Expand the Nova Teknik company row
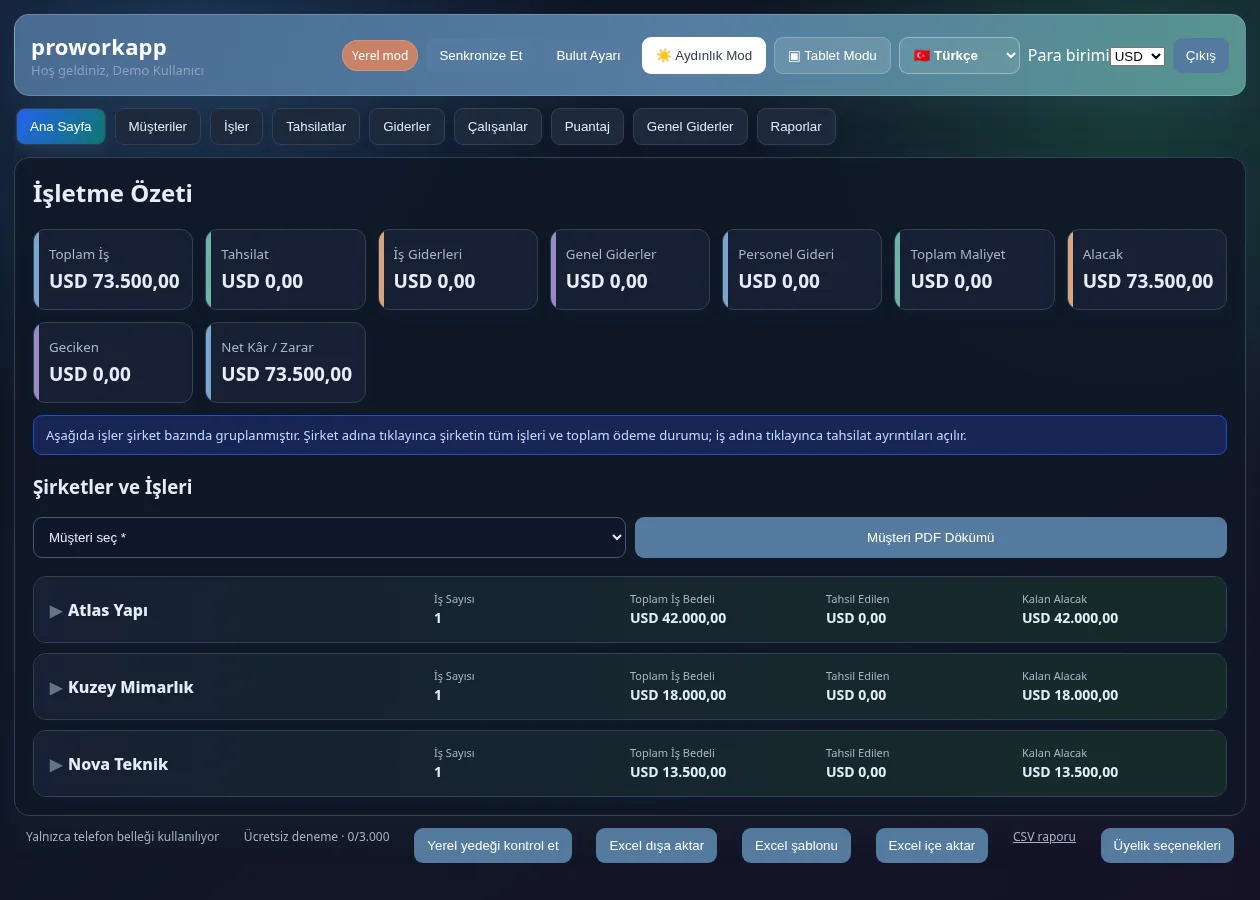This screenshot has height=900, width=1260. click(630, 764)
